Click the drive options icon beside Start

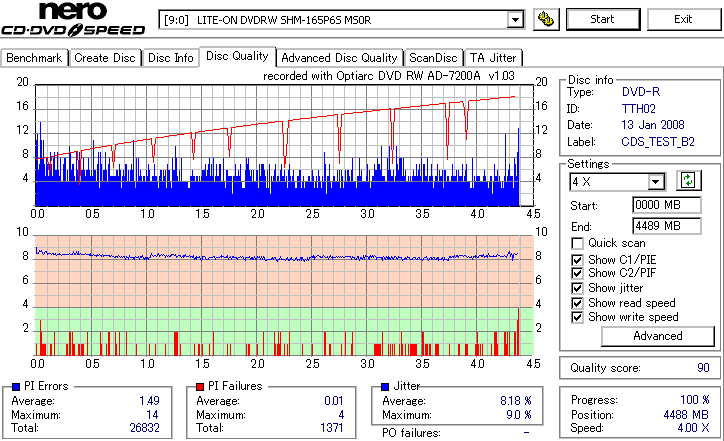pyautogui.click(x=546, y=19)
